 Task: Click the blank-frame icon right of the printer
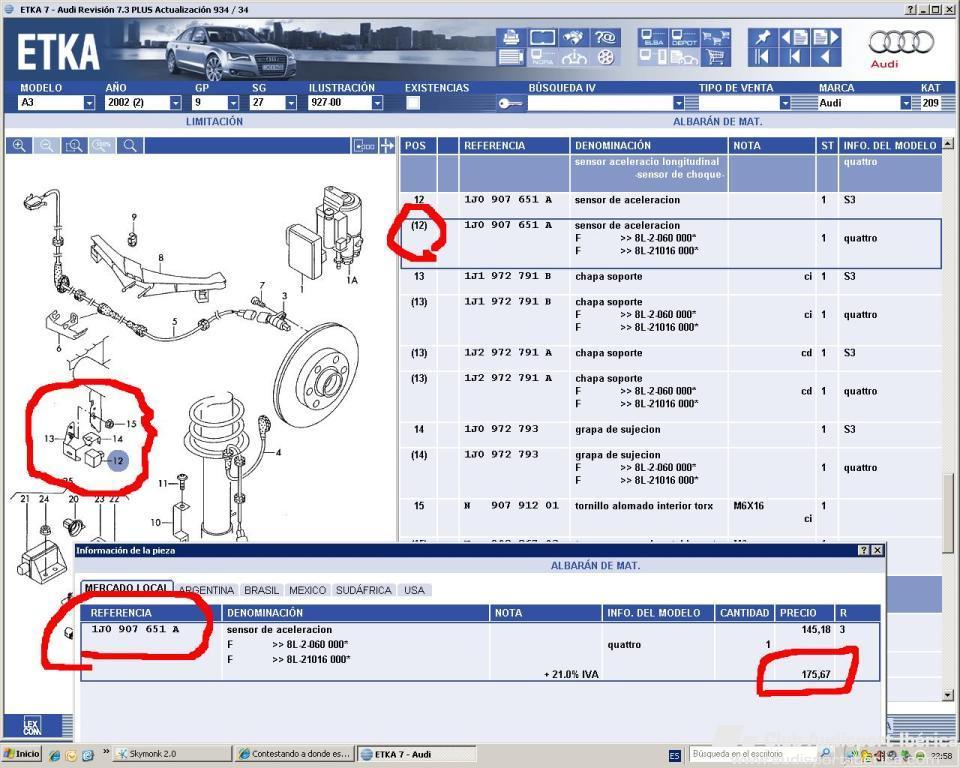click(x=542, y=38)
